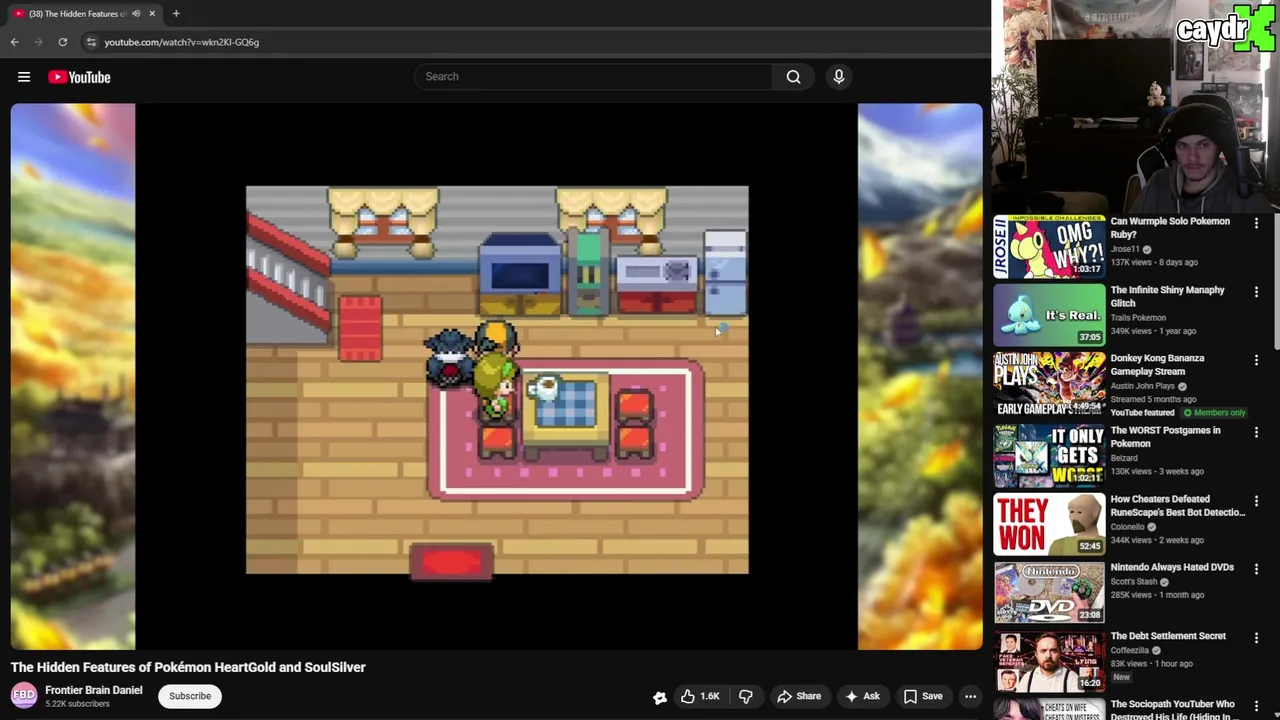
Task: Open The Infinite Shiny Manaphy Glitch title
Action: point(1167,296)
